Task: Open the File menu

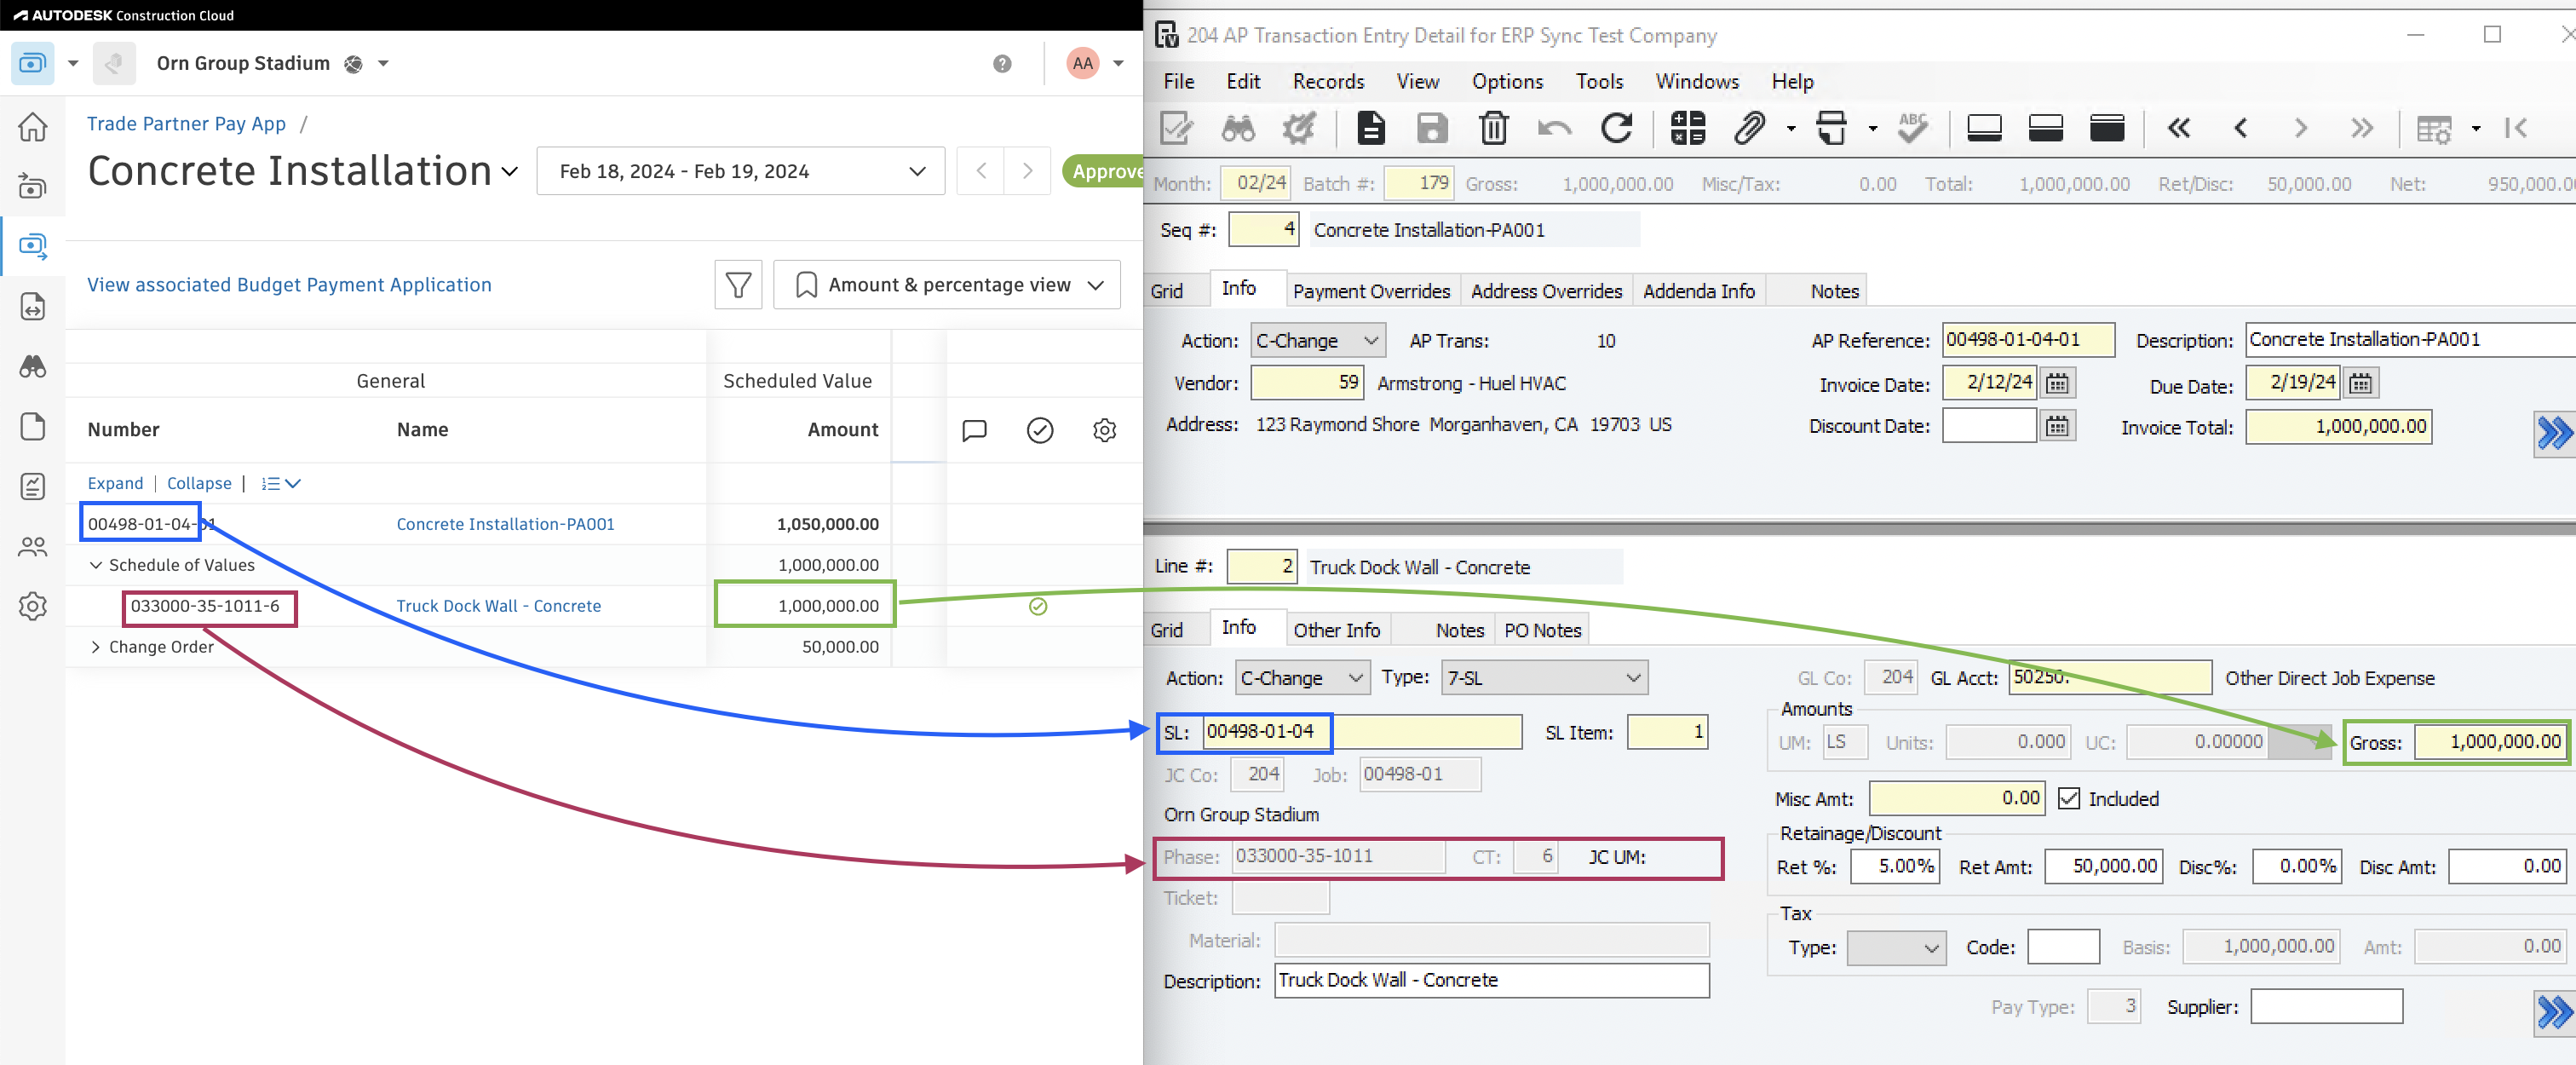Action: (x=1178, y=82)
